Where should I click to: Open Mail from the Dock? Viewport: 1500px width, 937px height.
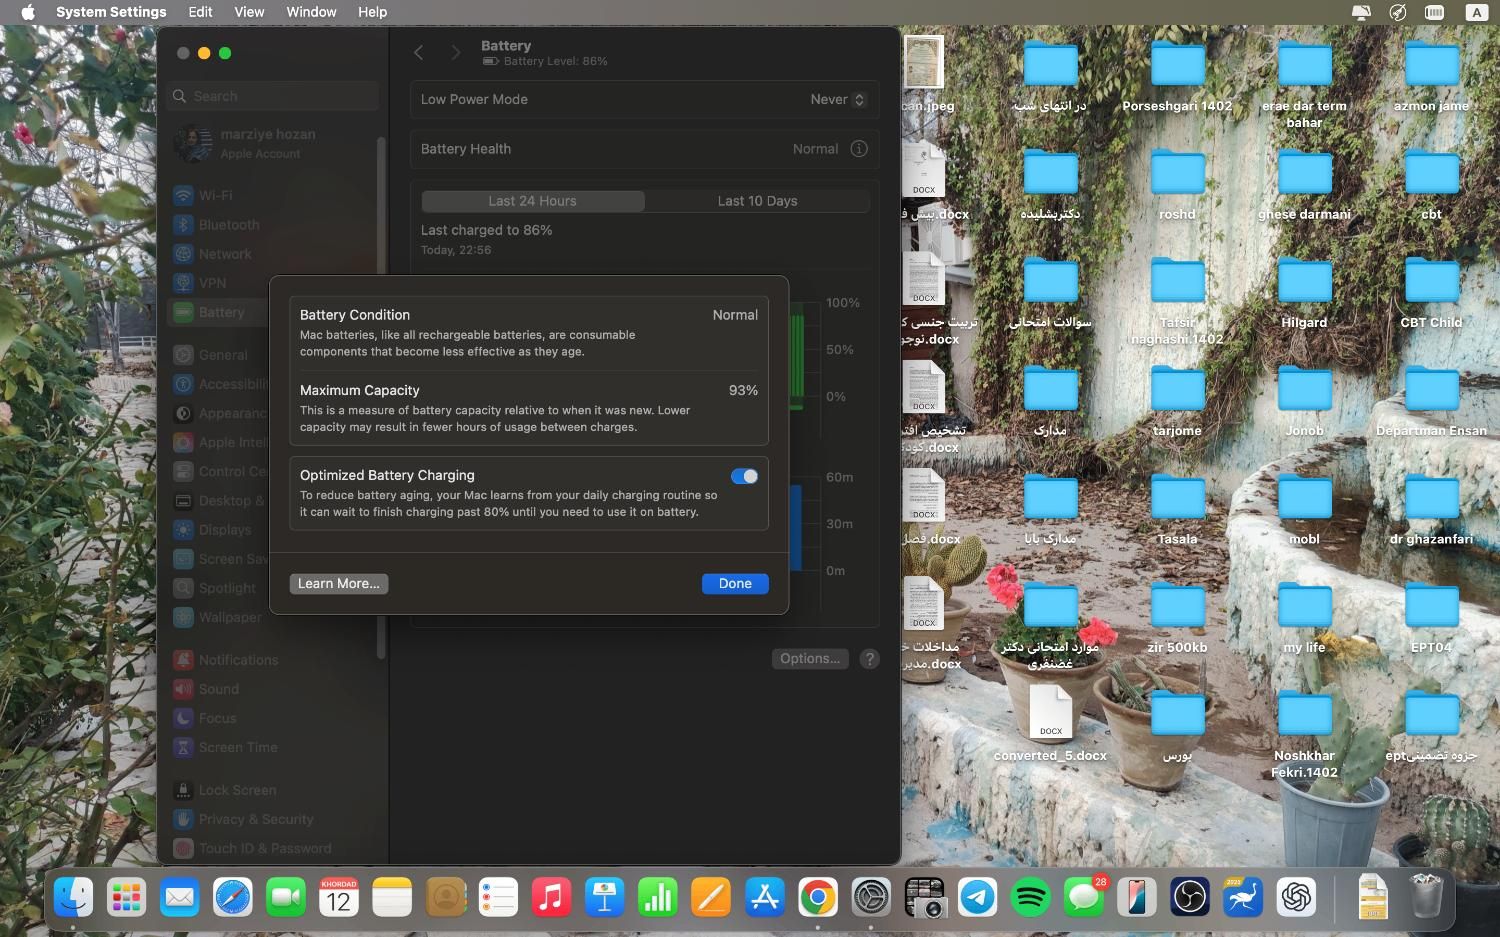(x=179, y=897)
